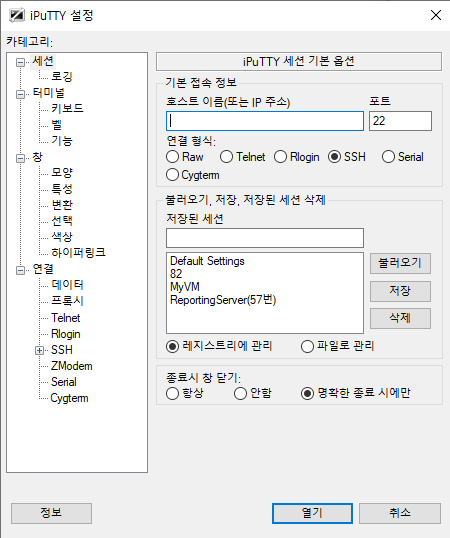Select Serial connection type
This screenshot has height=538, width=450.
403,157
